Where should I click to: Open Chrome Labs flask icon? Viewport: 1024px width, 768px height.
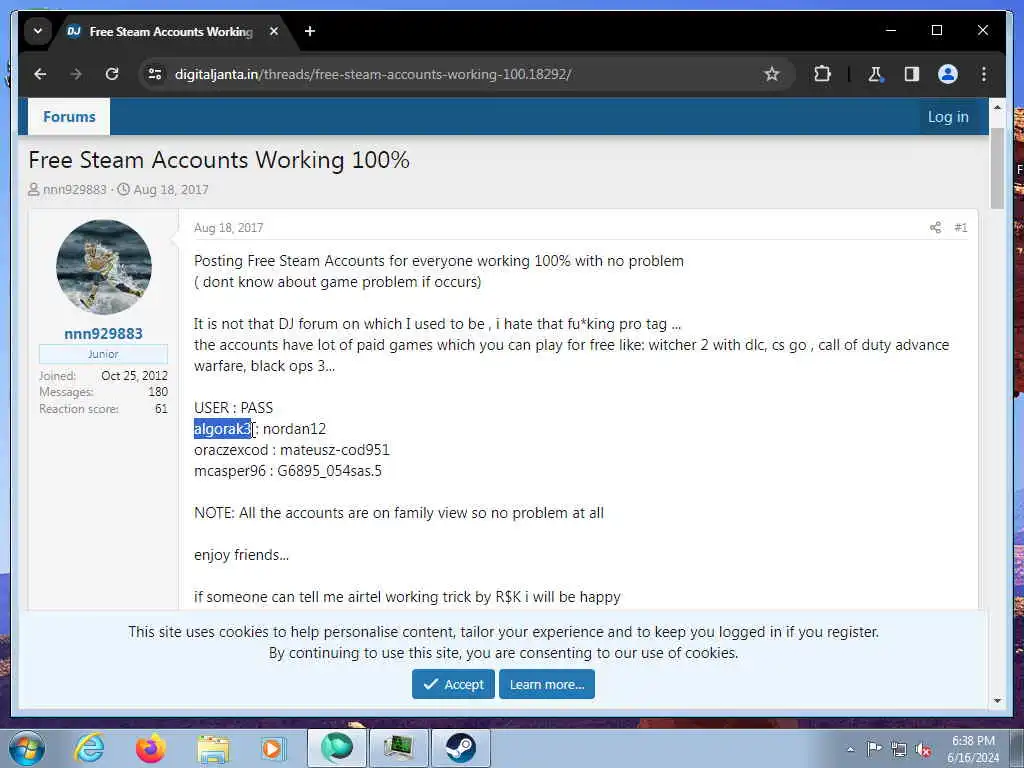[x=875, y=74]
